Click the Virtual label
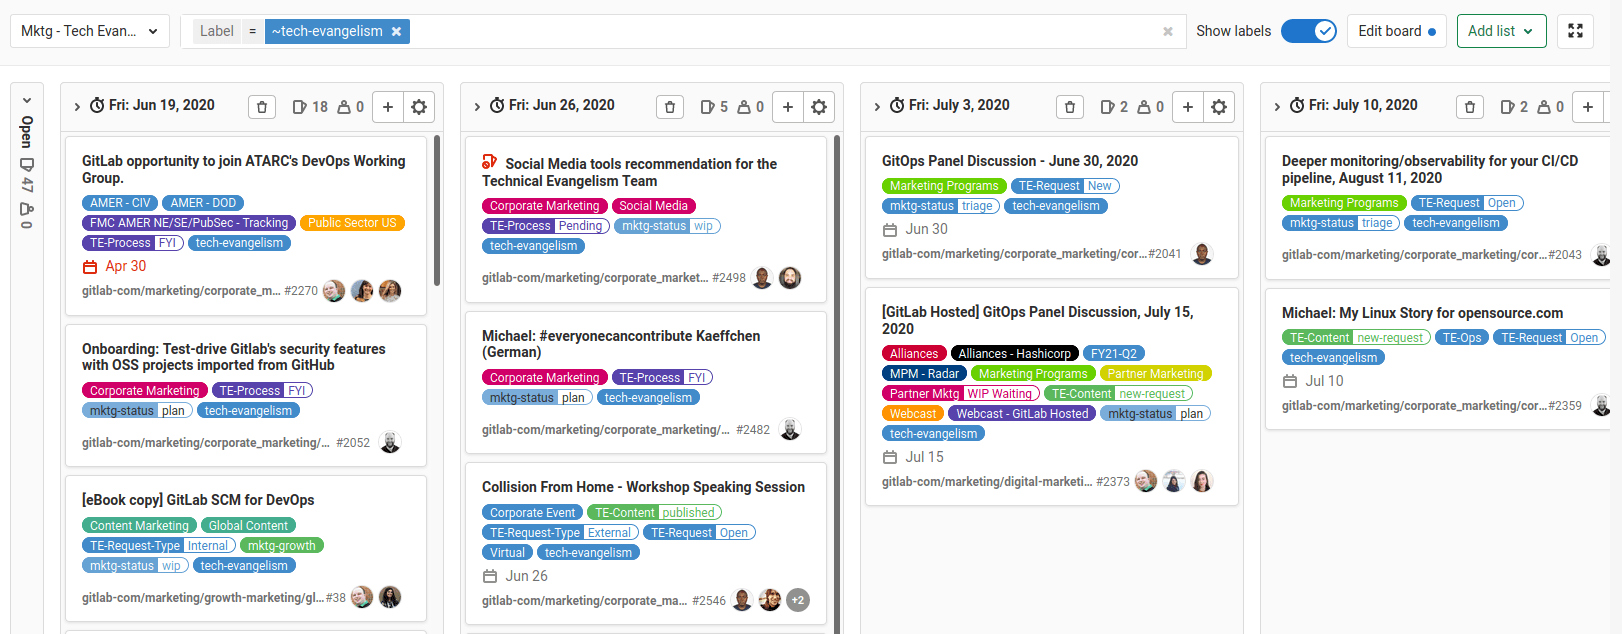Image resolution: width=1622 pixels, height=634 pixels. point(507,553)
